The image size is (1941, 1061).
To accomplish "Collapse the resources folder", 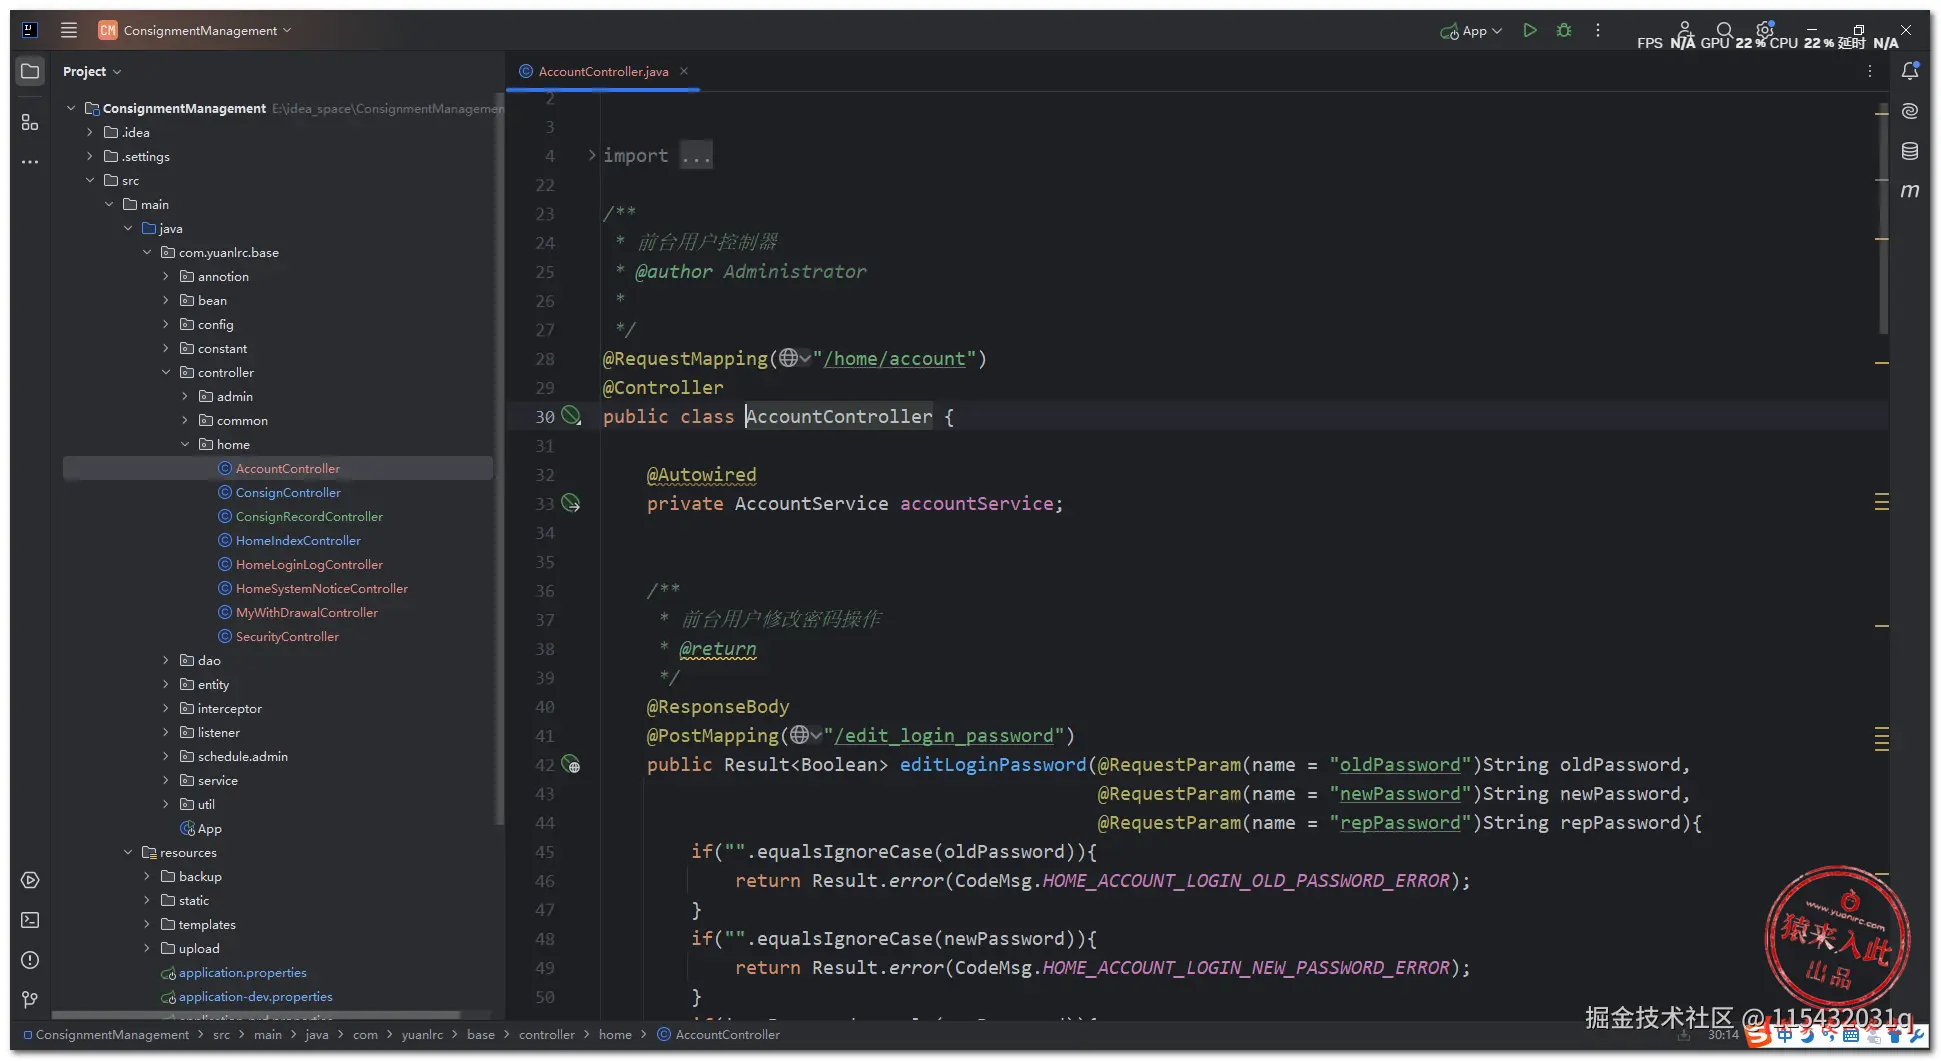I will pos(128,852).
